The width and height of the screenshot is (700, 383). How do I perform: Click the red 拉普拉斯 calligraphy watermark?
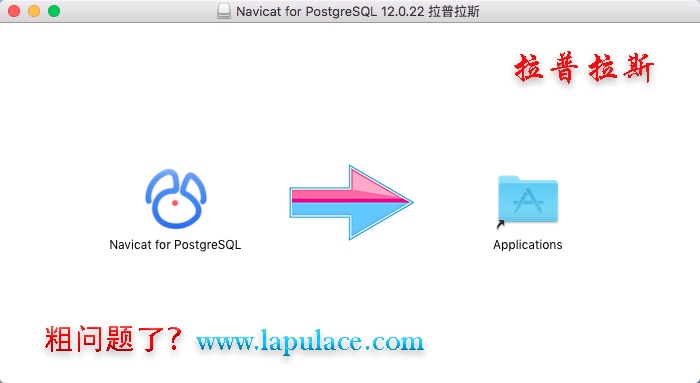(x=584, y=68)
